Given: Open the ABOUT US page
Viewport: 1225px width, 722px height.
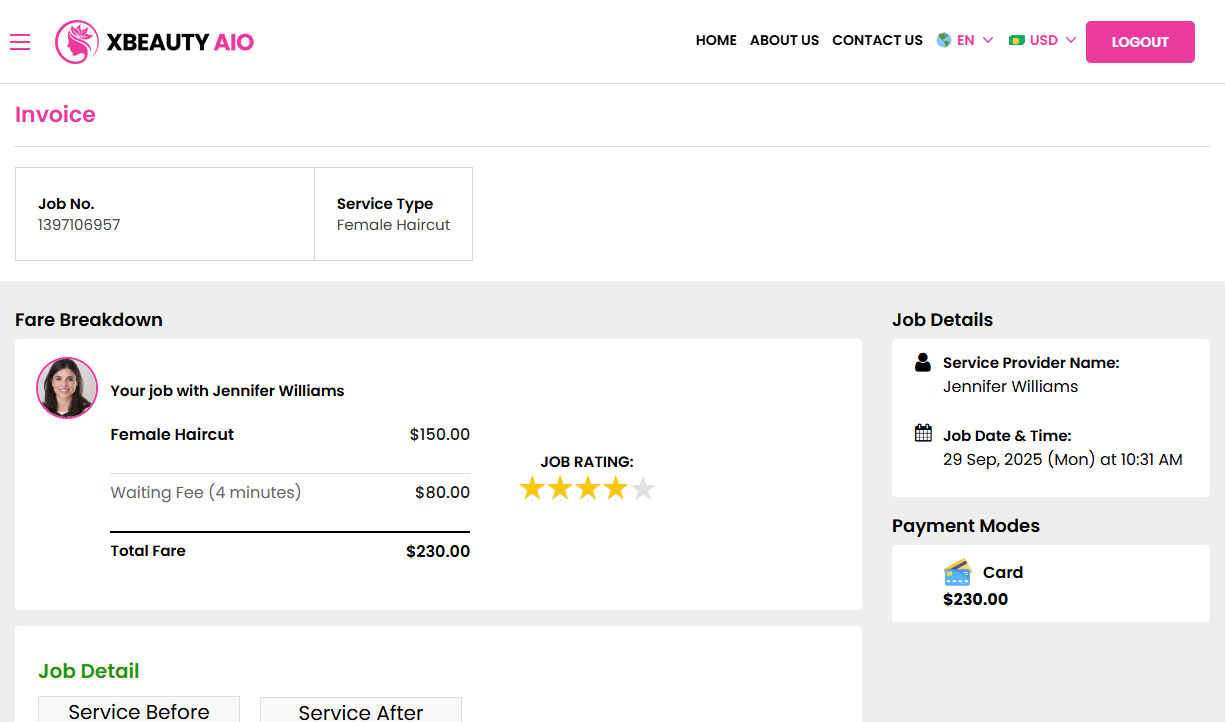Looking at the screenshot, I should coord(784,41).
